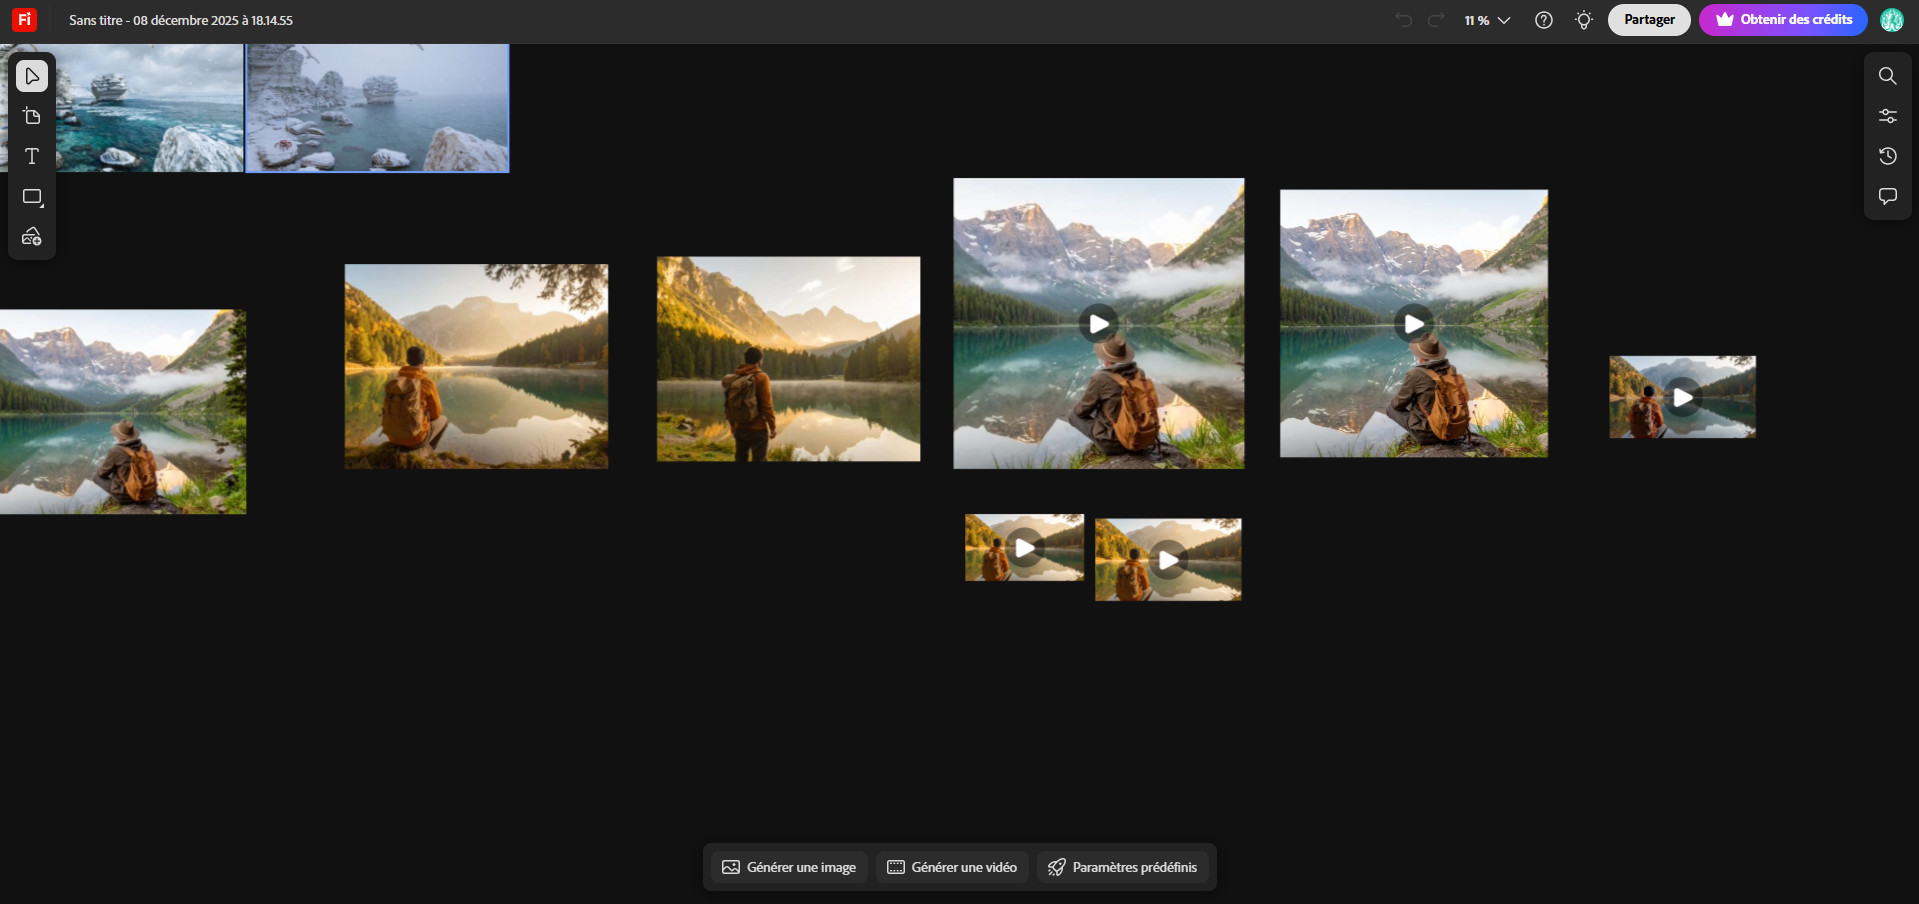Click the lightbulb icon in top bar
The image size is (1919, 904).
click(x=1583, y=20)
